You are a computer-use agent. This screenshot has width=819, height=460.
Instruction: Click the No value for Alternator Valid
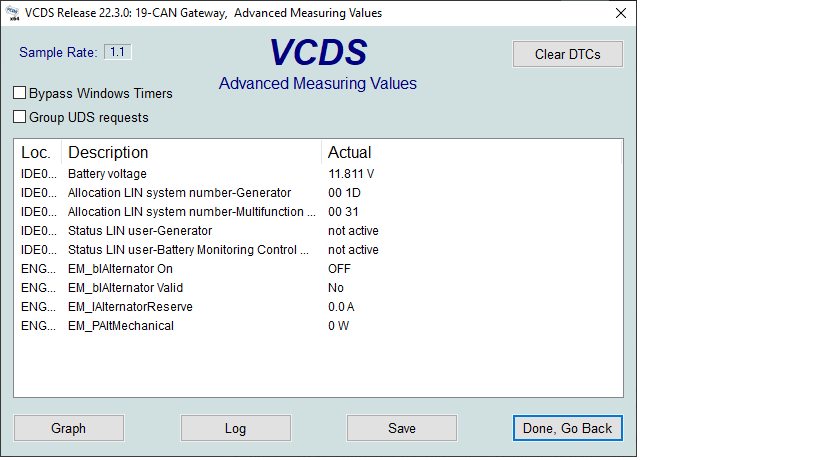[336, 288]
